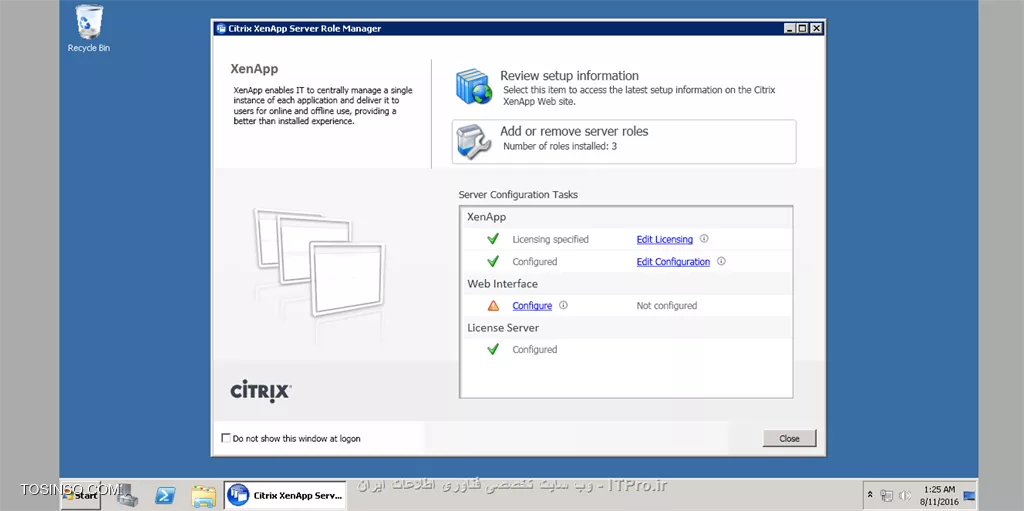Enable Do not show this window at logon
This screenshot has width=1024, height=511.
[x=226, y=438]
